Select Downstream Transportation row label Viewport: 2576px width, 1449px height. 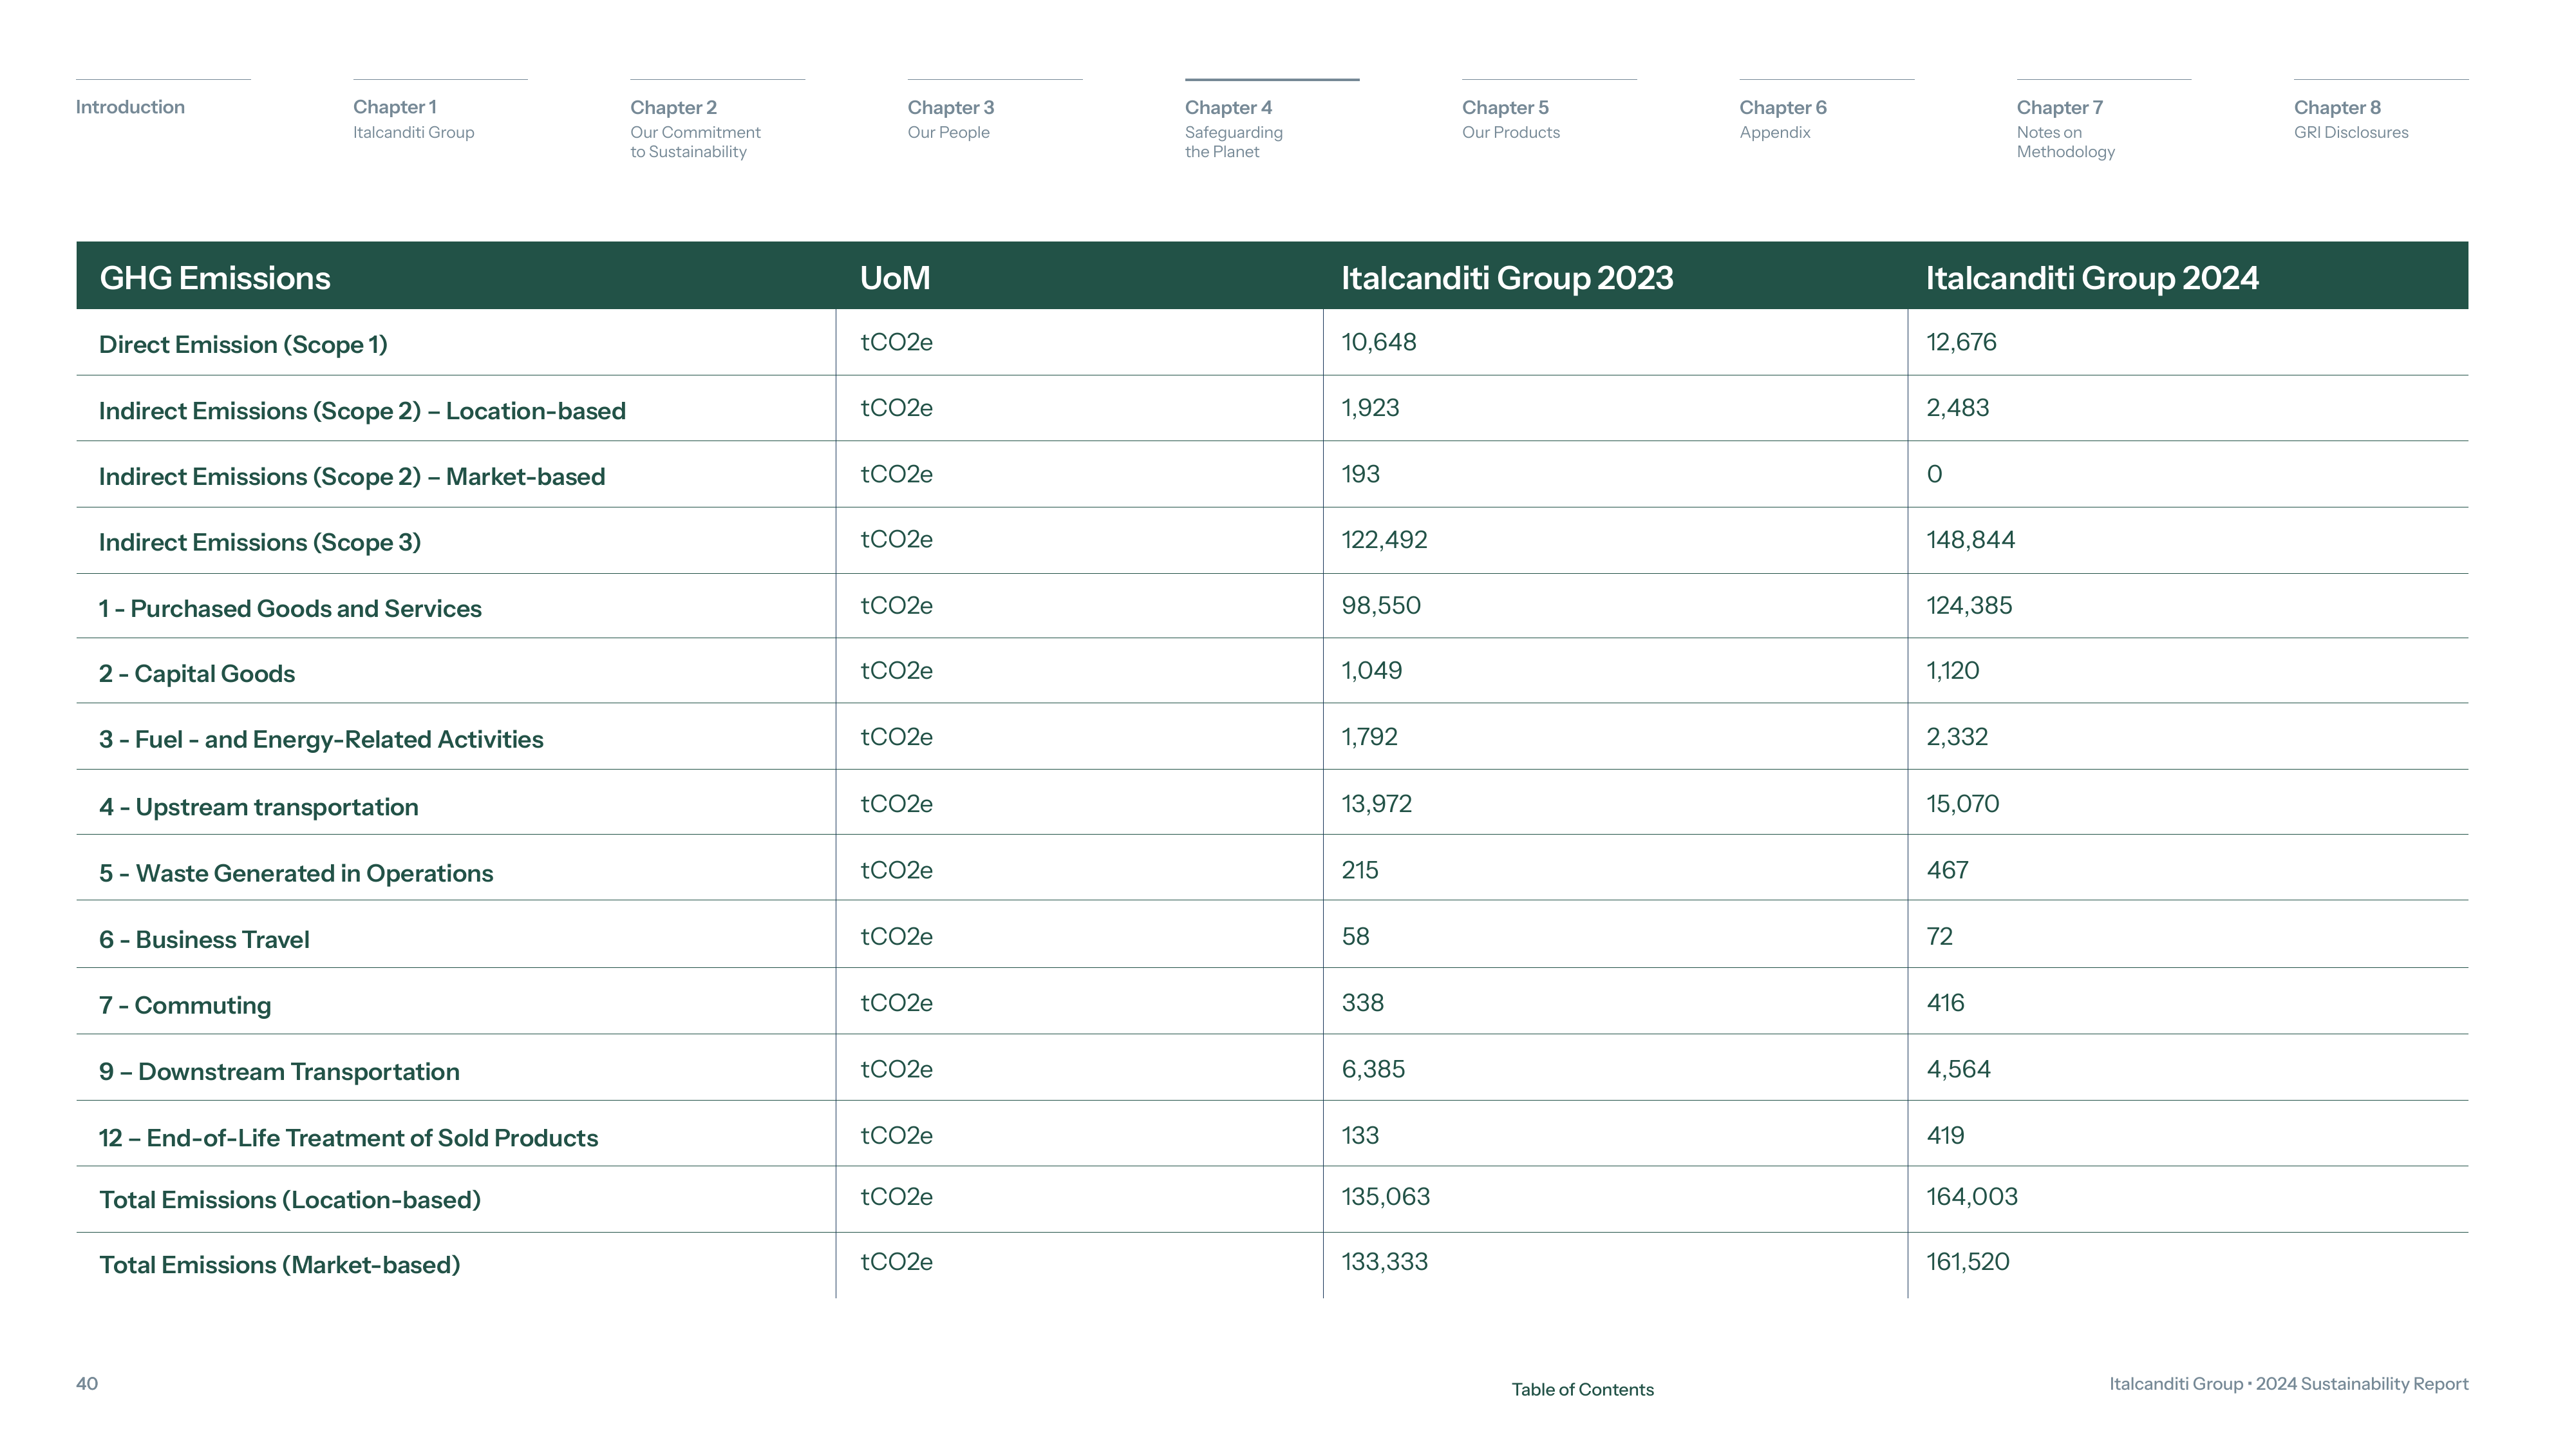click(x=279, y=1071)
